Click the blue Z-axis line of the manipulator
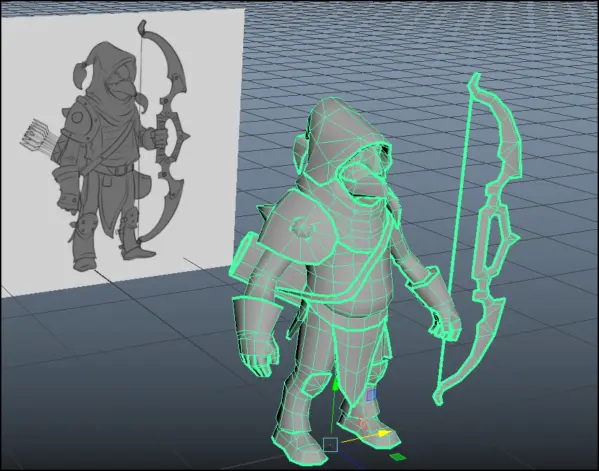The width and height of the screenshot is (599, 471). coord(351,461)
